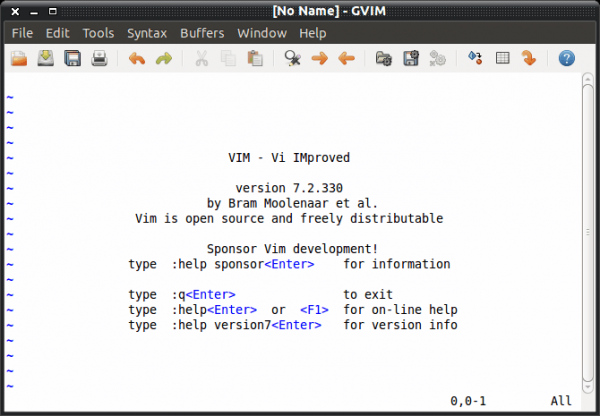Open the Help menu

click(x=313, y=33)
